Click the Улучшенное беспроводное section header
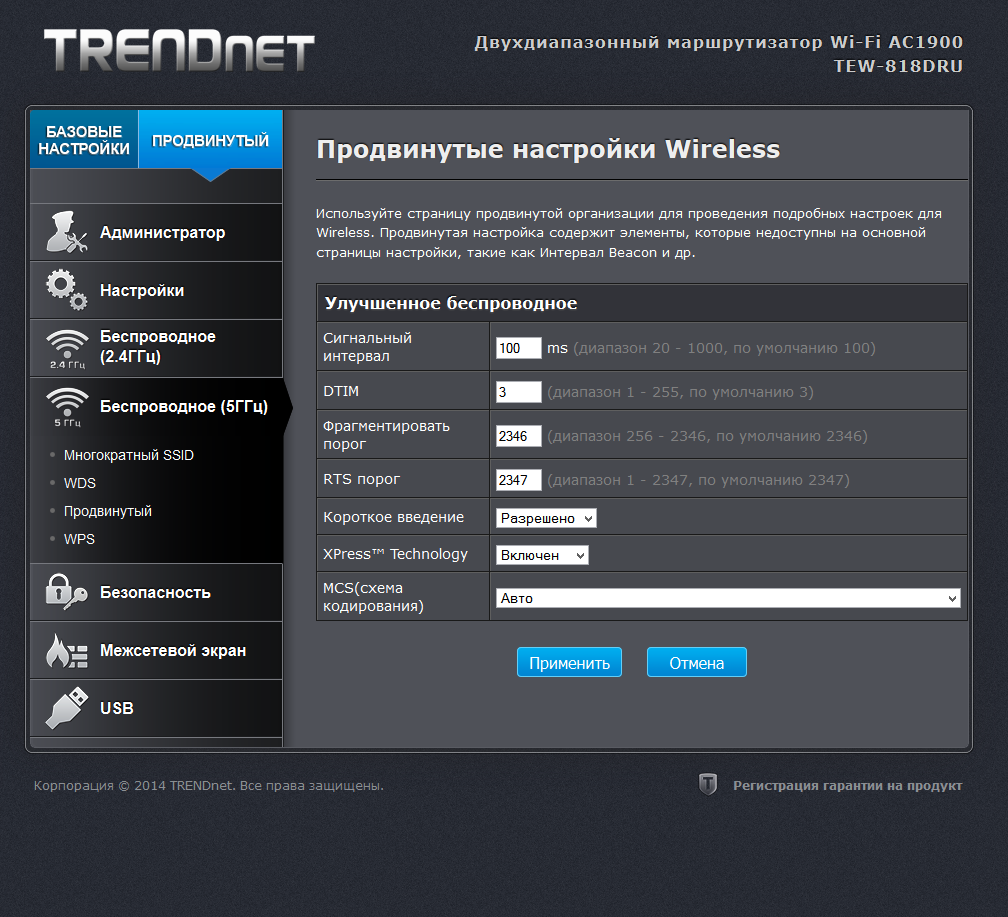 click(x=642, y=303)
